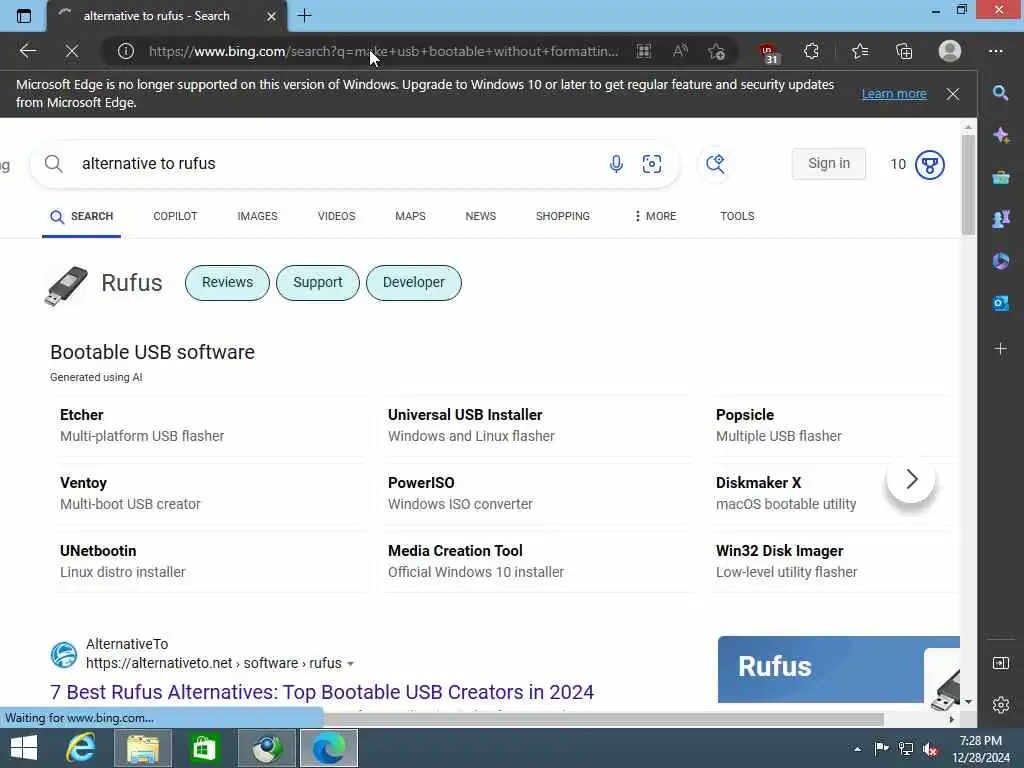The height and width of the screenshot is (768, 1024).
Task: Open the Etcher suggestion
Action: [211, 425]
